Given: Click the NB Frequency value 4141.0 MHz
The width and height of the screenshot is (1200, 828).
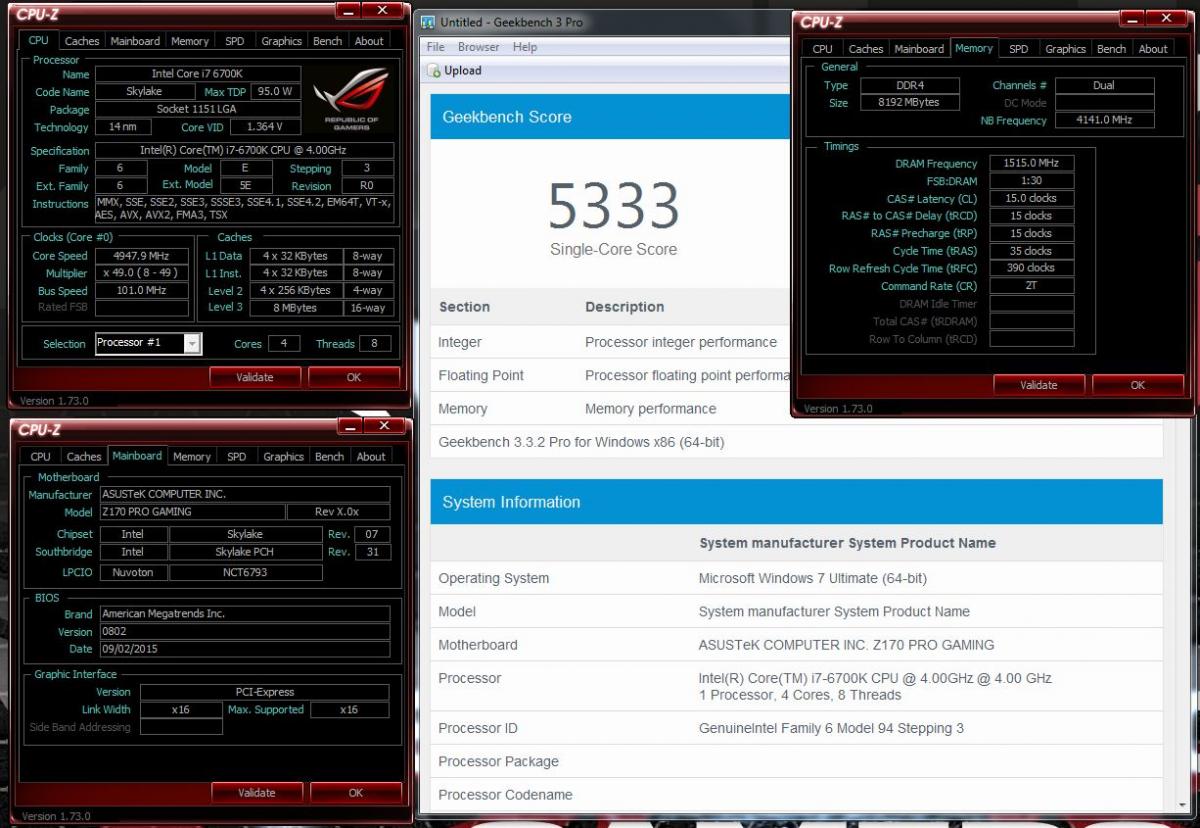Looking at the screenshot, I should point(1104,120).
